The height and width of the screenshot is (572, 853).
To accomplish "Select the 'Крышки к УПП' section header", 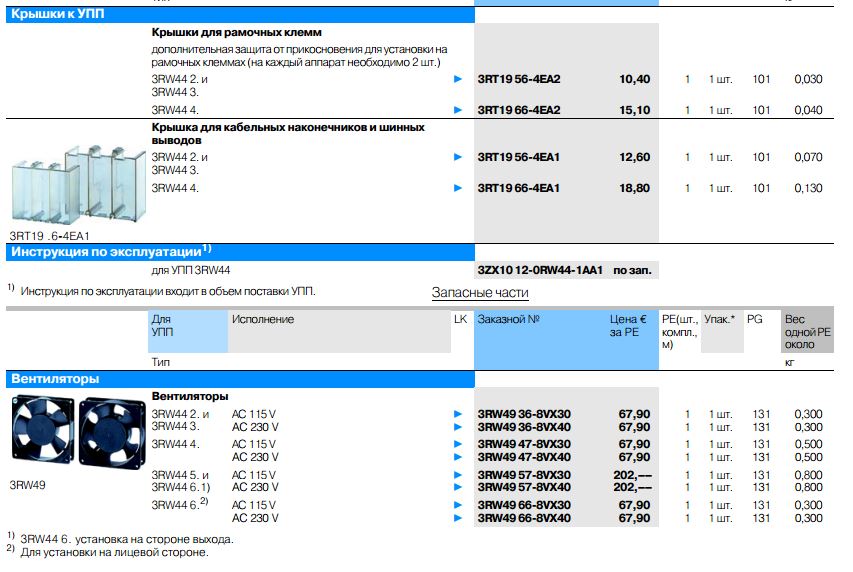I will (240, 14).
